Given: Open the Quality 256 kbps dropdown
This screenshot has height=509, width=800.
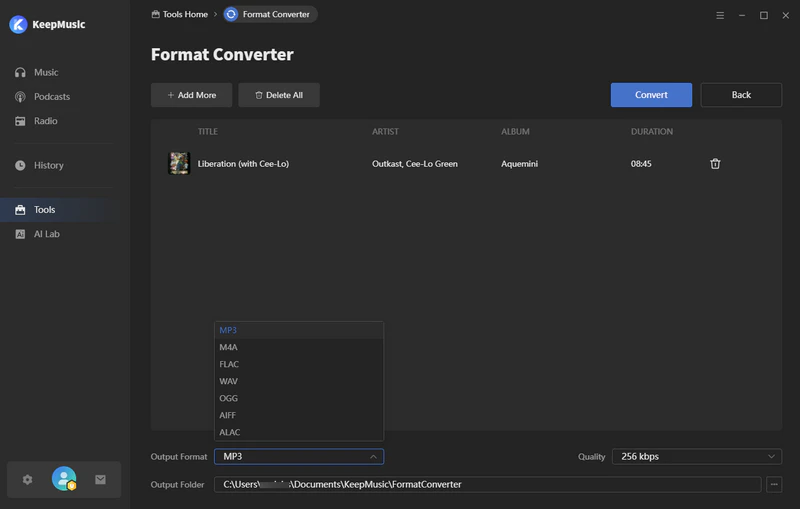Looking at the screenshot, I should (697, 456).
